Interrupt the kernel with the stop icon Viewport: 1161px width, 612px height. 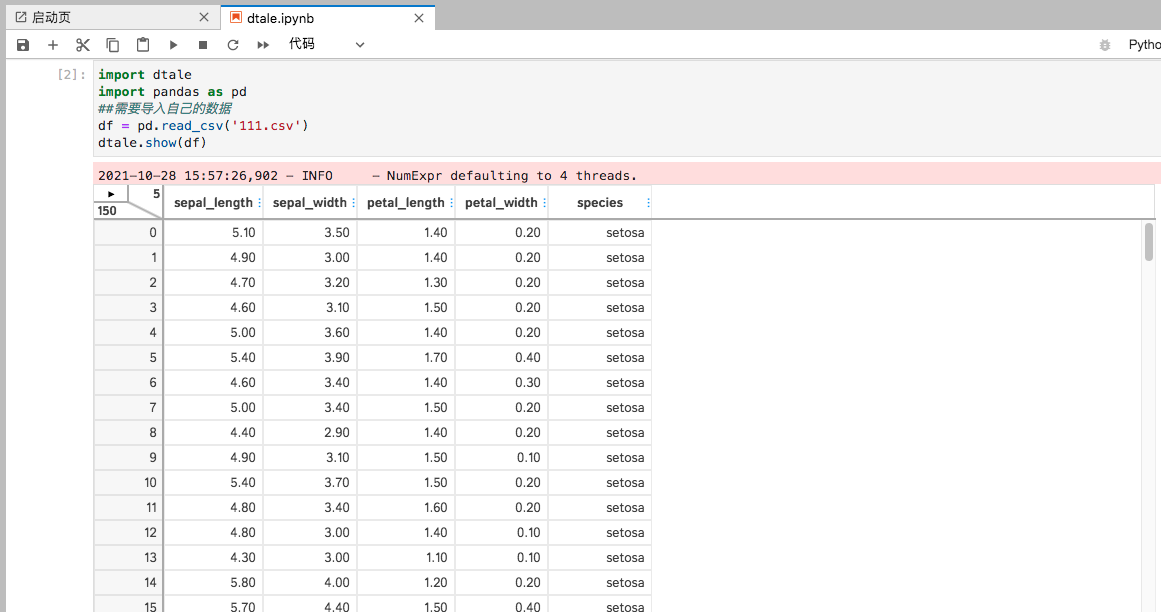[201, 44]
